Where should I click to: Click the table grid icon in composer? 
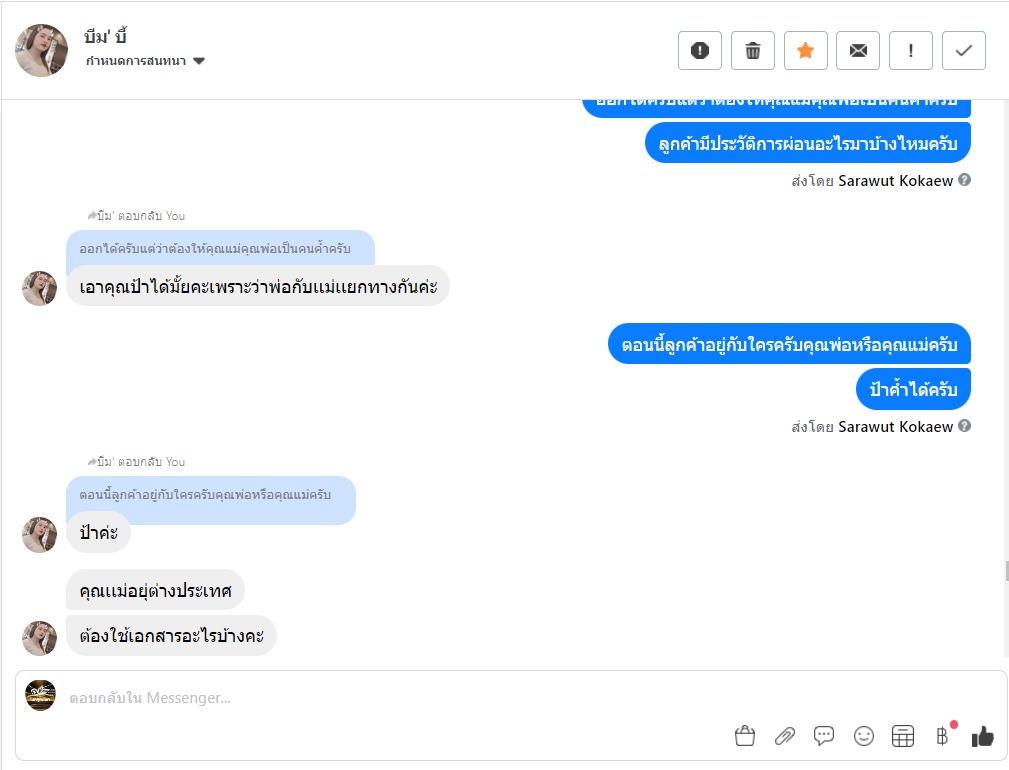click(903, 737)
